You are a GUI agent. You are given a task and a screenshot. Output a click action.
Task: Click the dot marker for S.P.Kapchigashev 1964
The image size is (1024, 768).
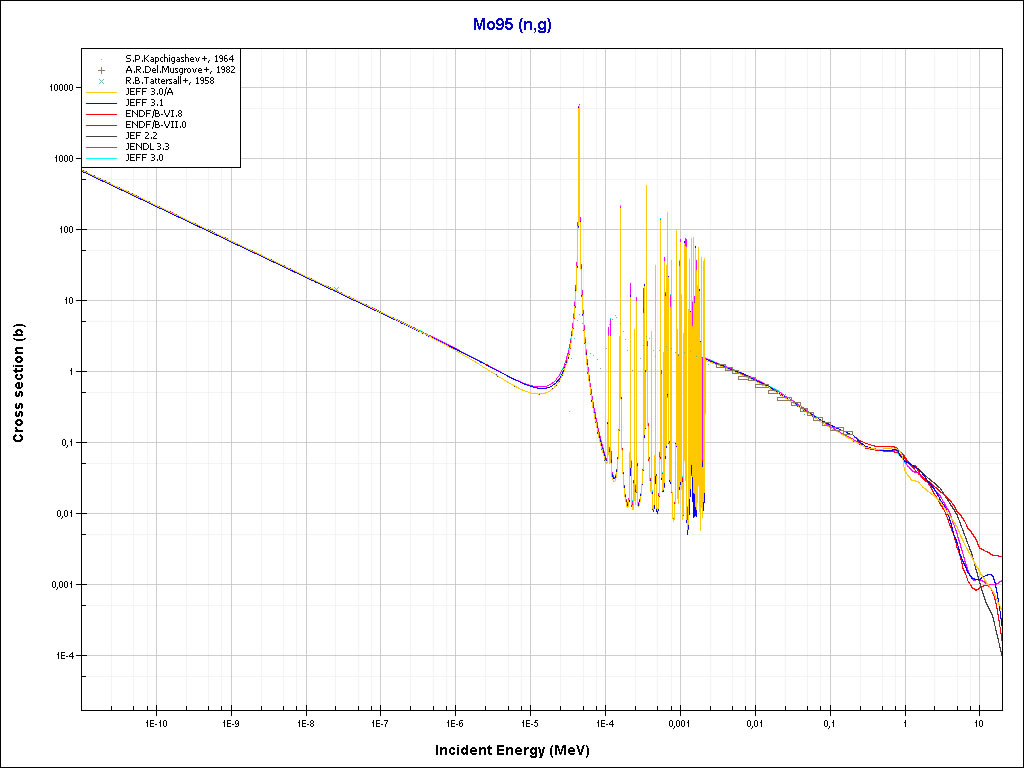(x=102, y=59)
